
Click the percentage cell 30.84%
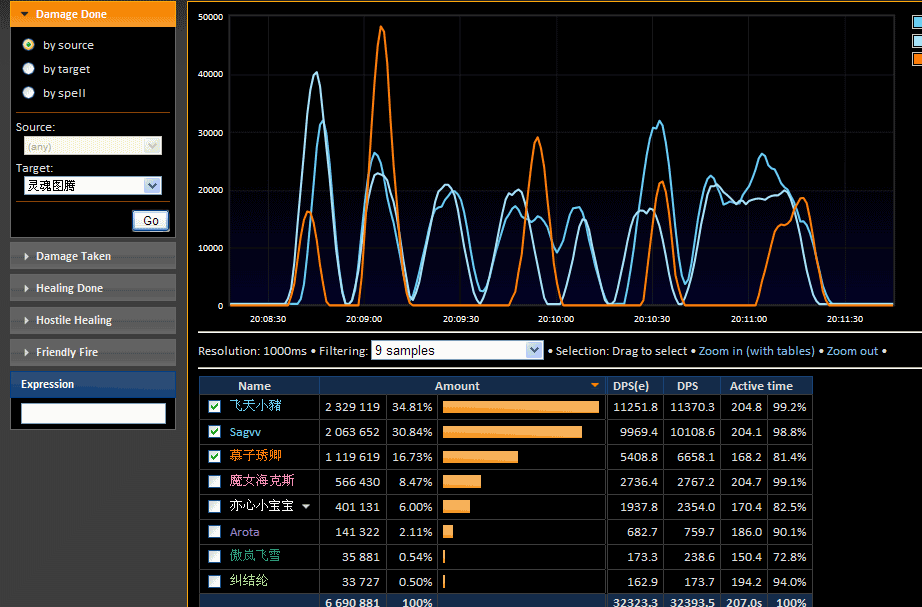tap(412, 432)
